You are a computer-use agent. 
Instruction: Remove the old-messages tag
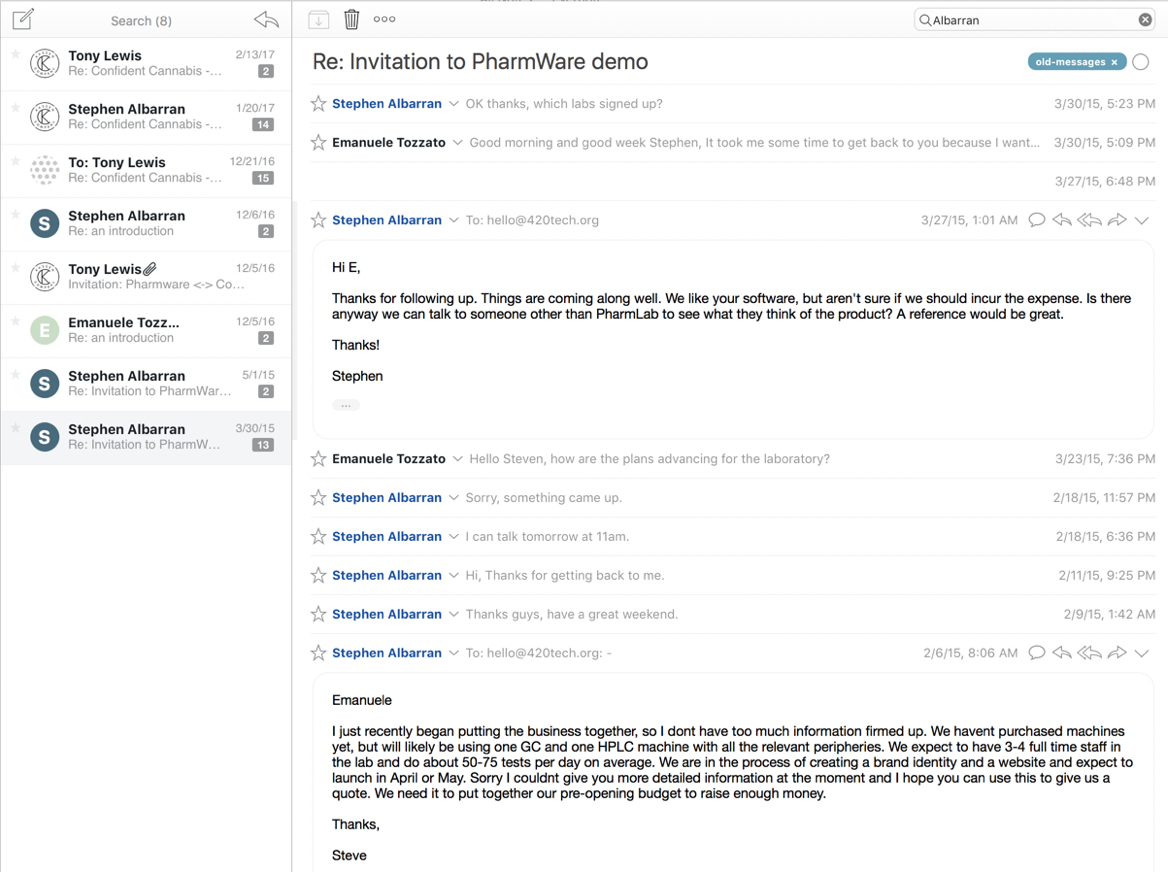[x=1114, y=62]
